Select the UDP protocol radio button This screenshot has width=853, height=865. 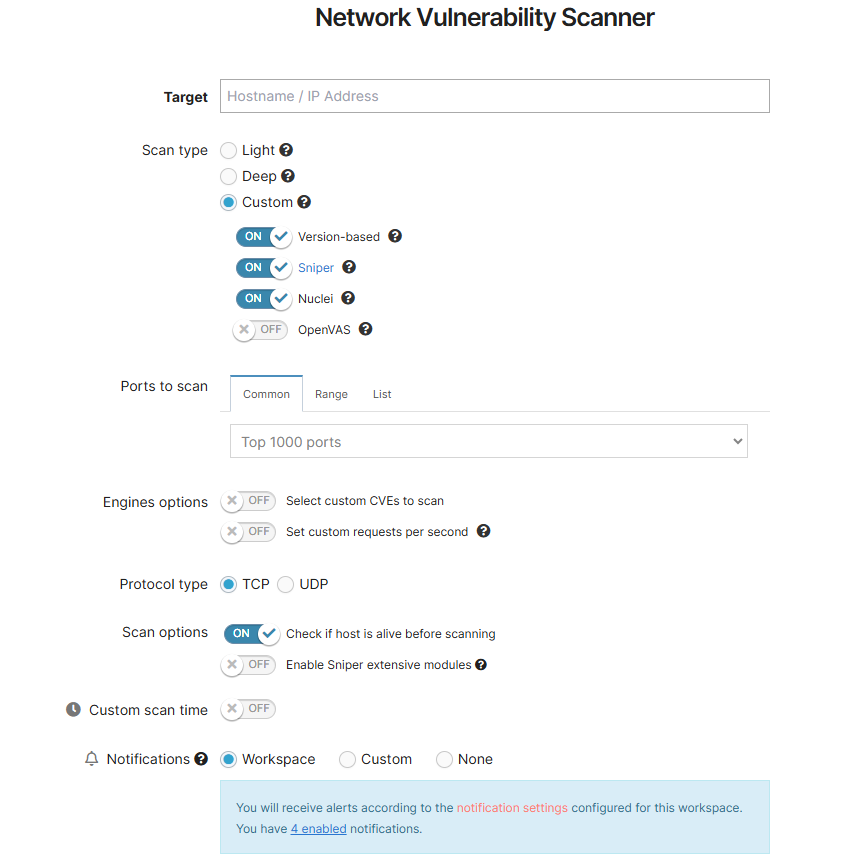(x=287, y=584)
